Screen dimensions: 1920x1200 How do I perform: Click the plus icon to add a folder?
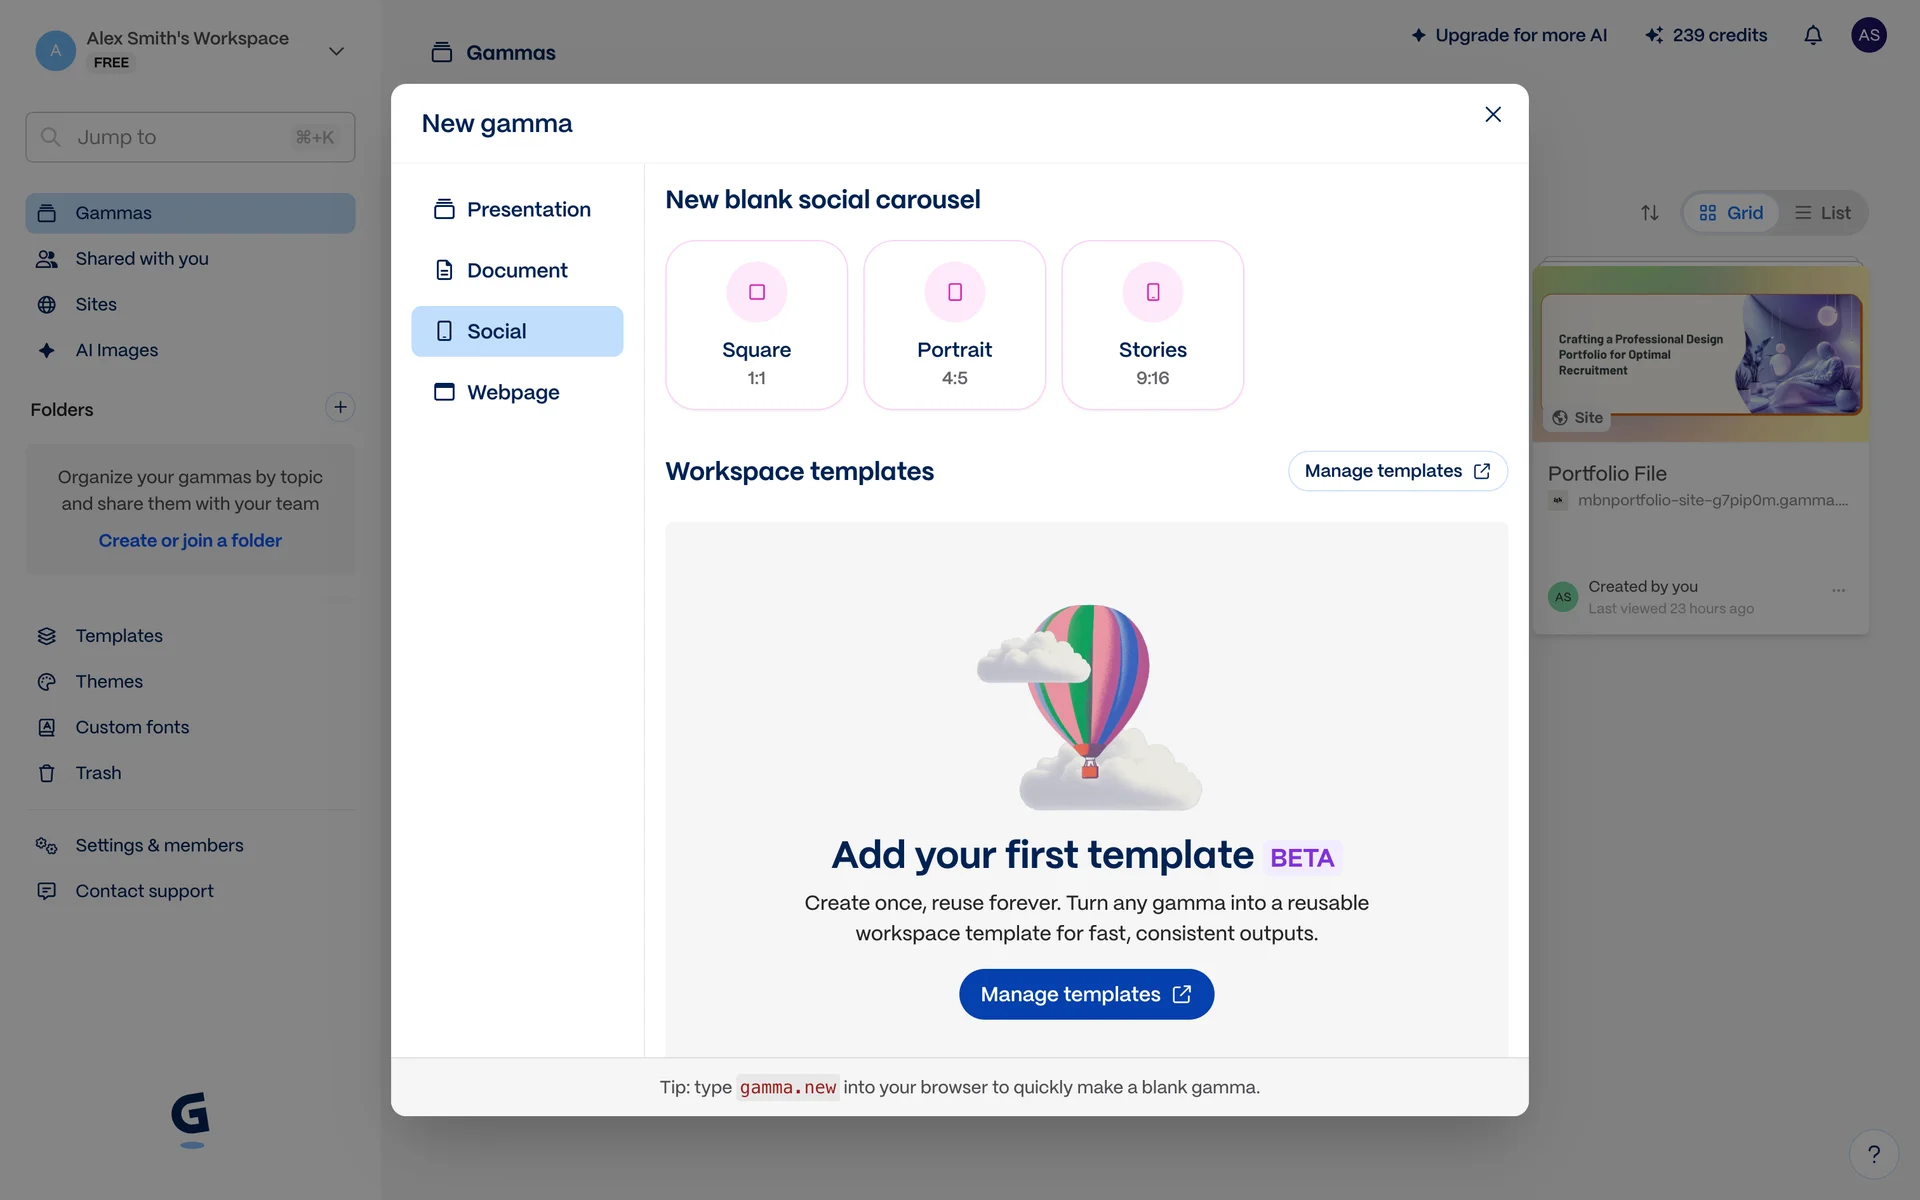pyautogui.click(x=340, y=407)
